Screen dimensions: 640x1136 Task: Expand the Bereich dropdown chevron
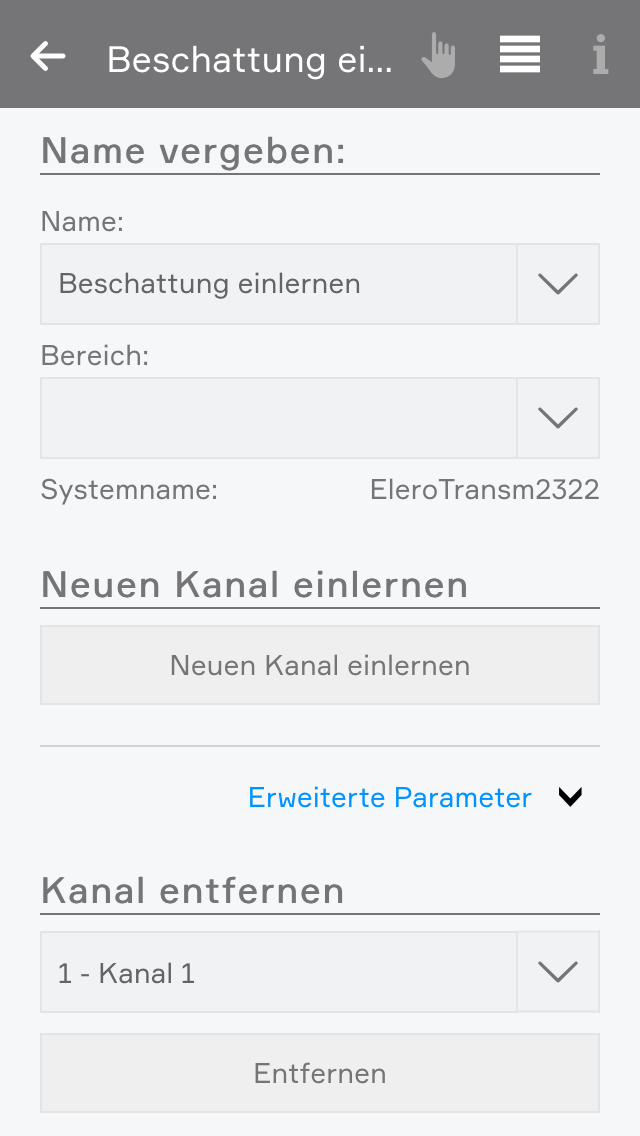point(558,418)
